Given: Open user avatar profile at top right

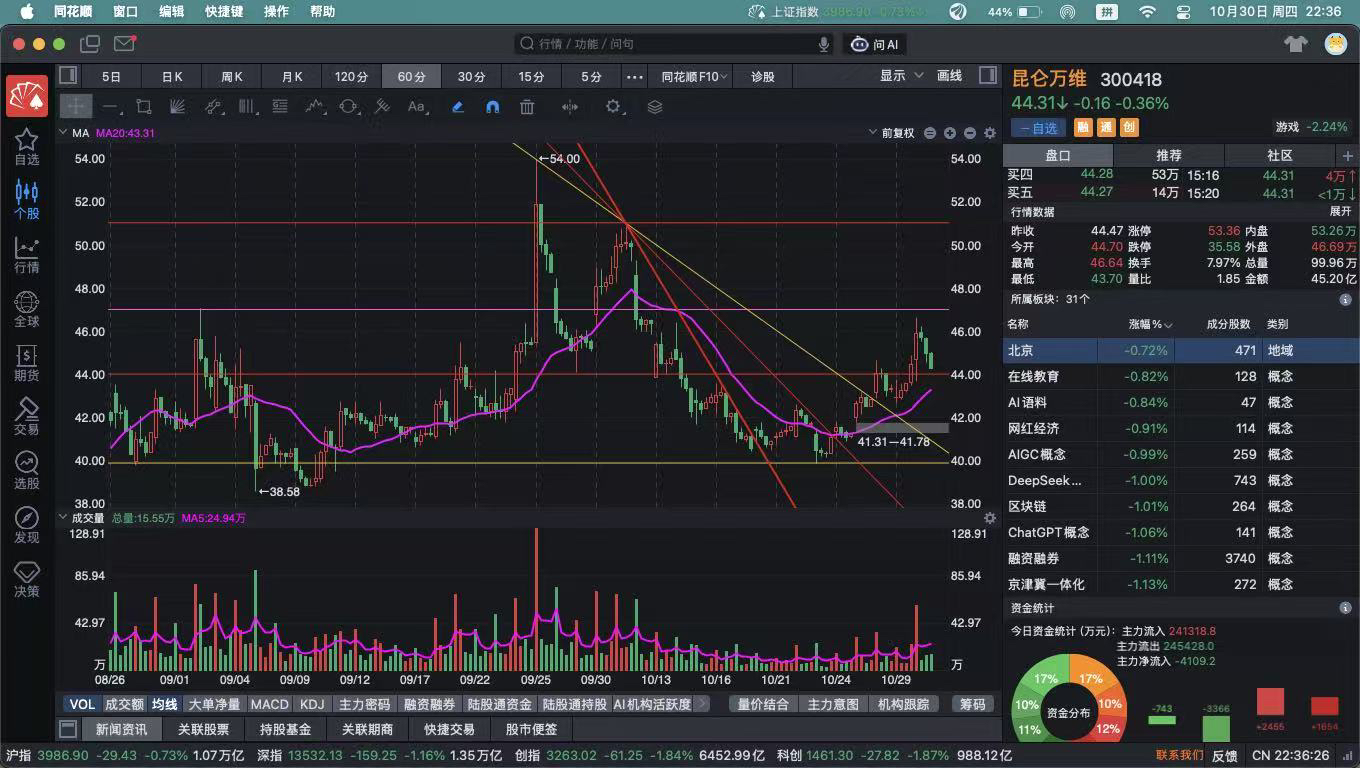Looking at the screenshot, I should 1335,44.
